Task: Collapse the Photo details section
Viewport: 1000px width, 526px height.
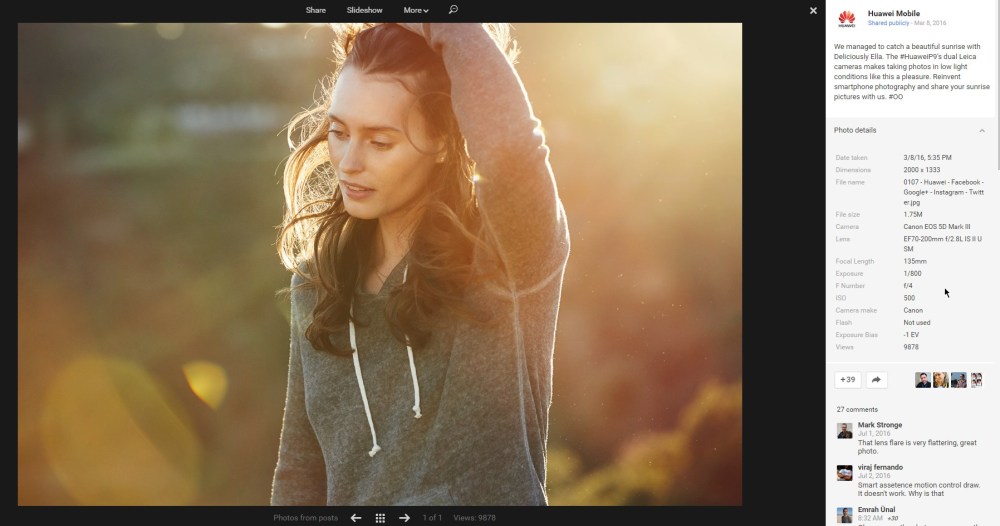Action: click(981, 131)
